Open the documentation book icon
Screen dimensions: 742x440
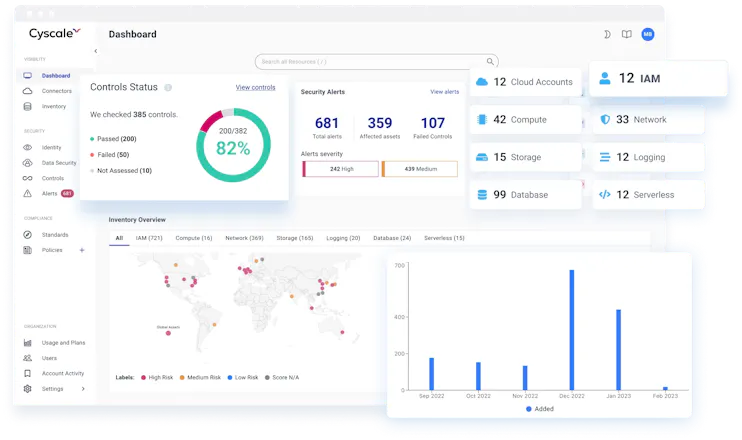(x=627, y=34)
